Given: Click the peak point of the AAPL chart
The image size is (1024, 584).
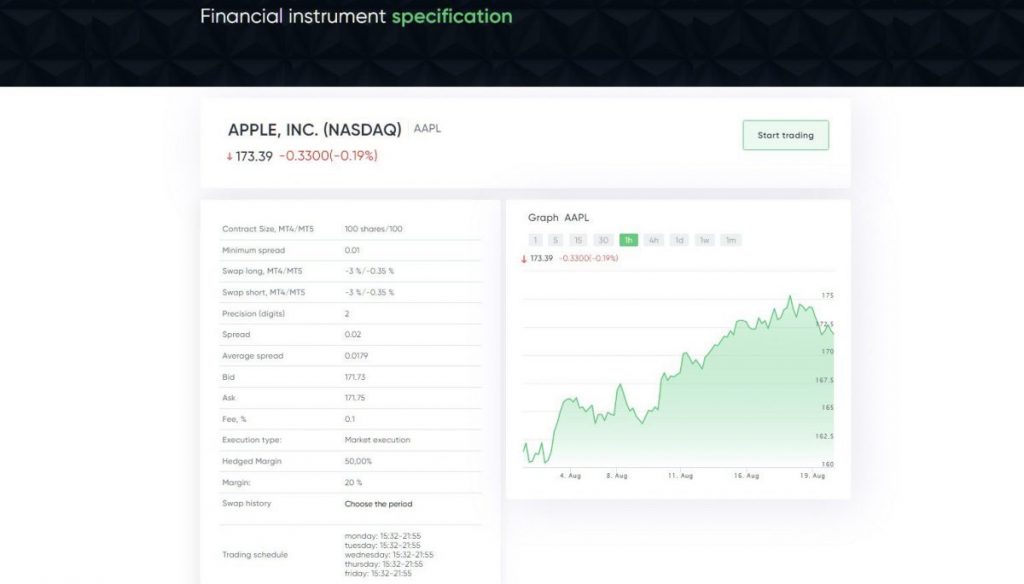Looking at the screenshot, I should click(x=790, y=297).
